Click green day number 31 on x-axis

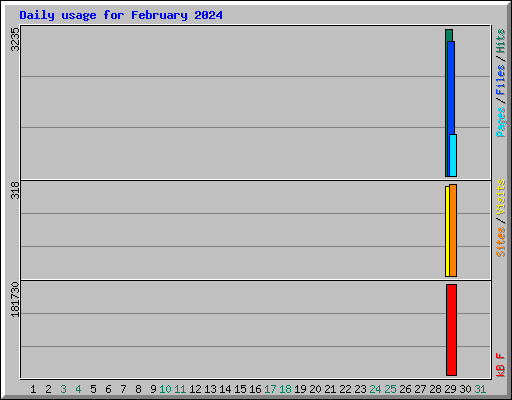(x=480, y=389)
